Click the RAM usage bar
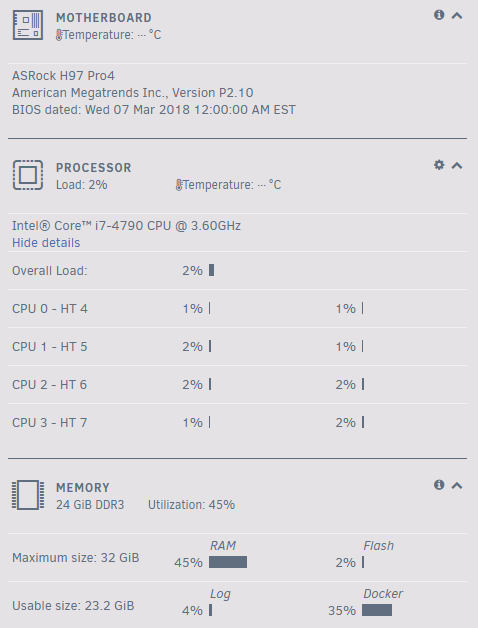 228,562
